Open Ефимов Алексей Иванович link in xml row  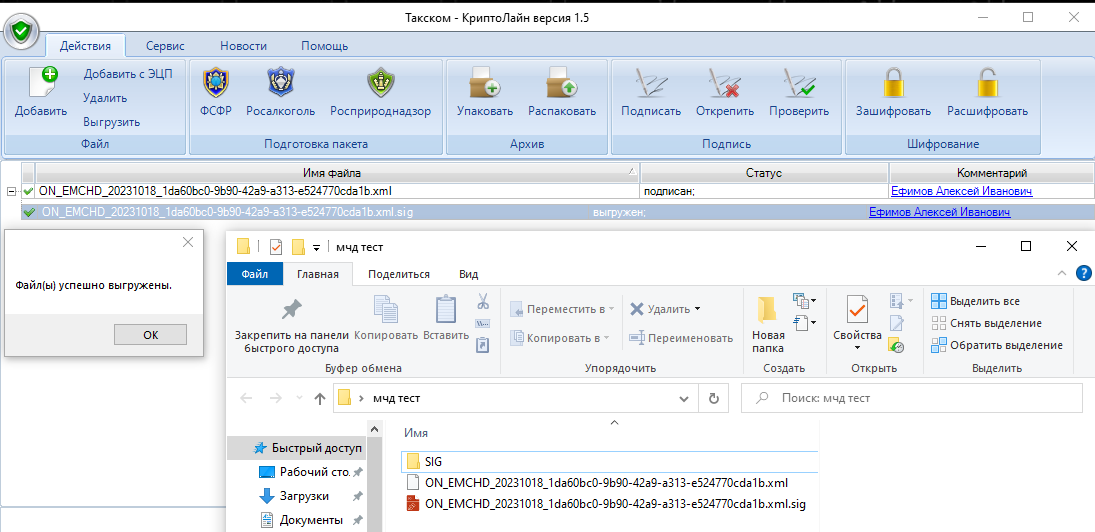961,191
